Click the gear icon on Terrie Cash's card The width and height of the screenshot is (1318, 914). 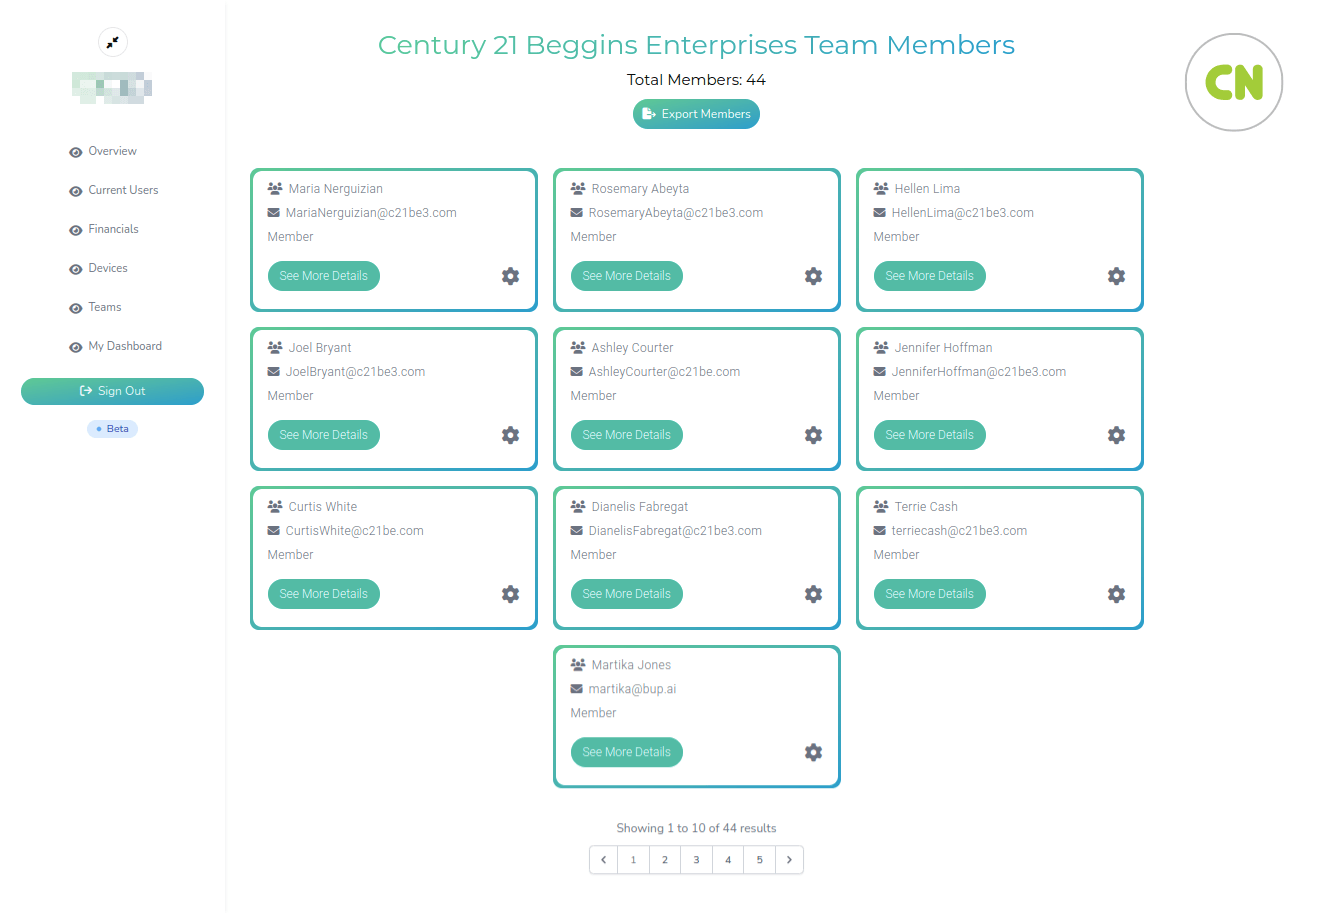[x=1116, y=594]
